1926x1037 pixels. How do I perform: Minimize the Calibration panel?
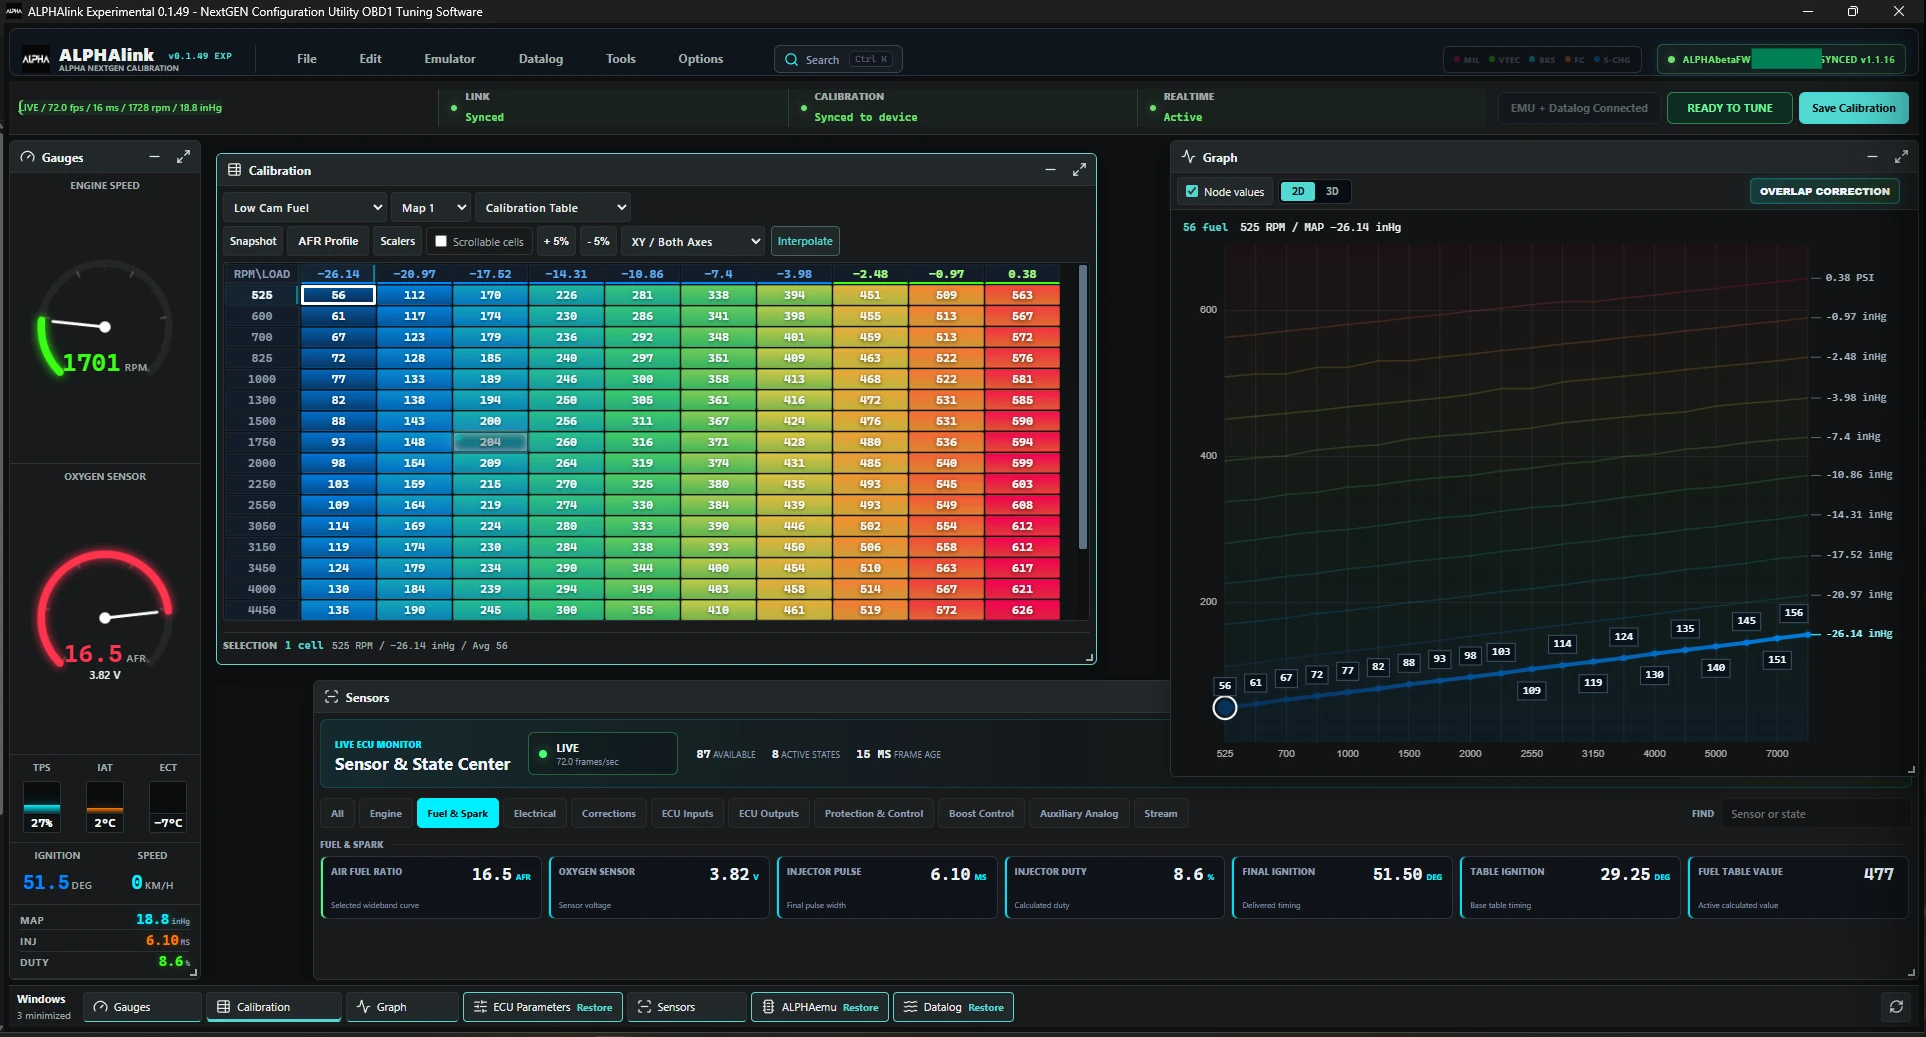[1050, 170]
